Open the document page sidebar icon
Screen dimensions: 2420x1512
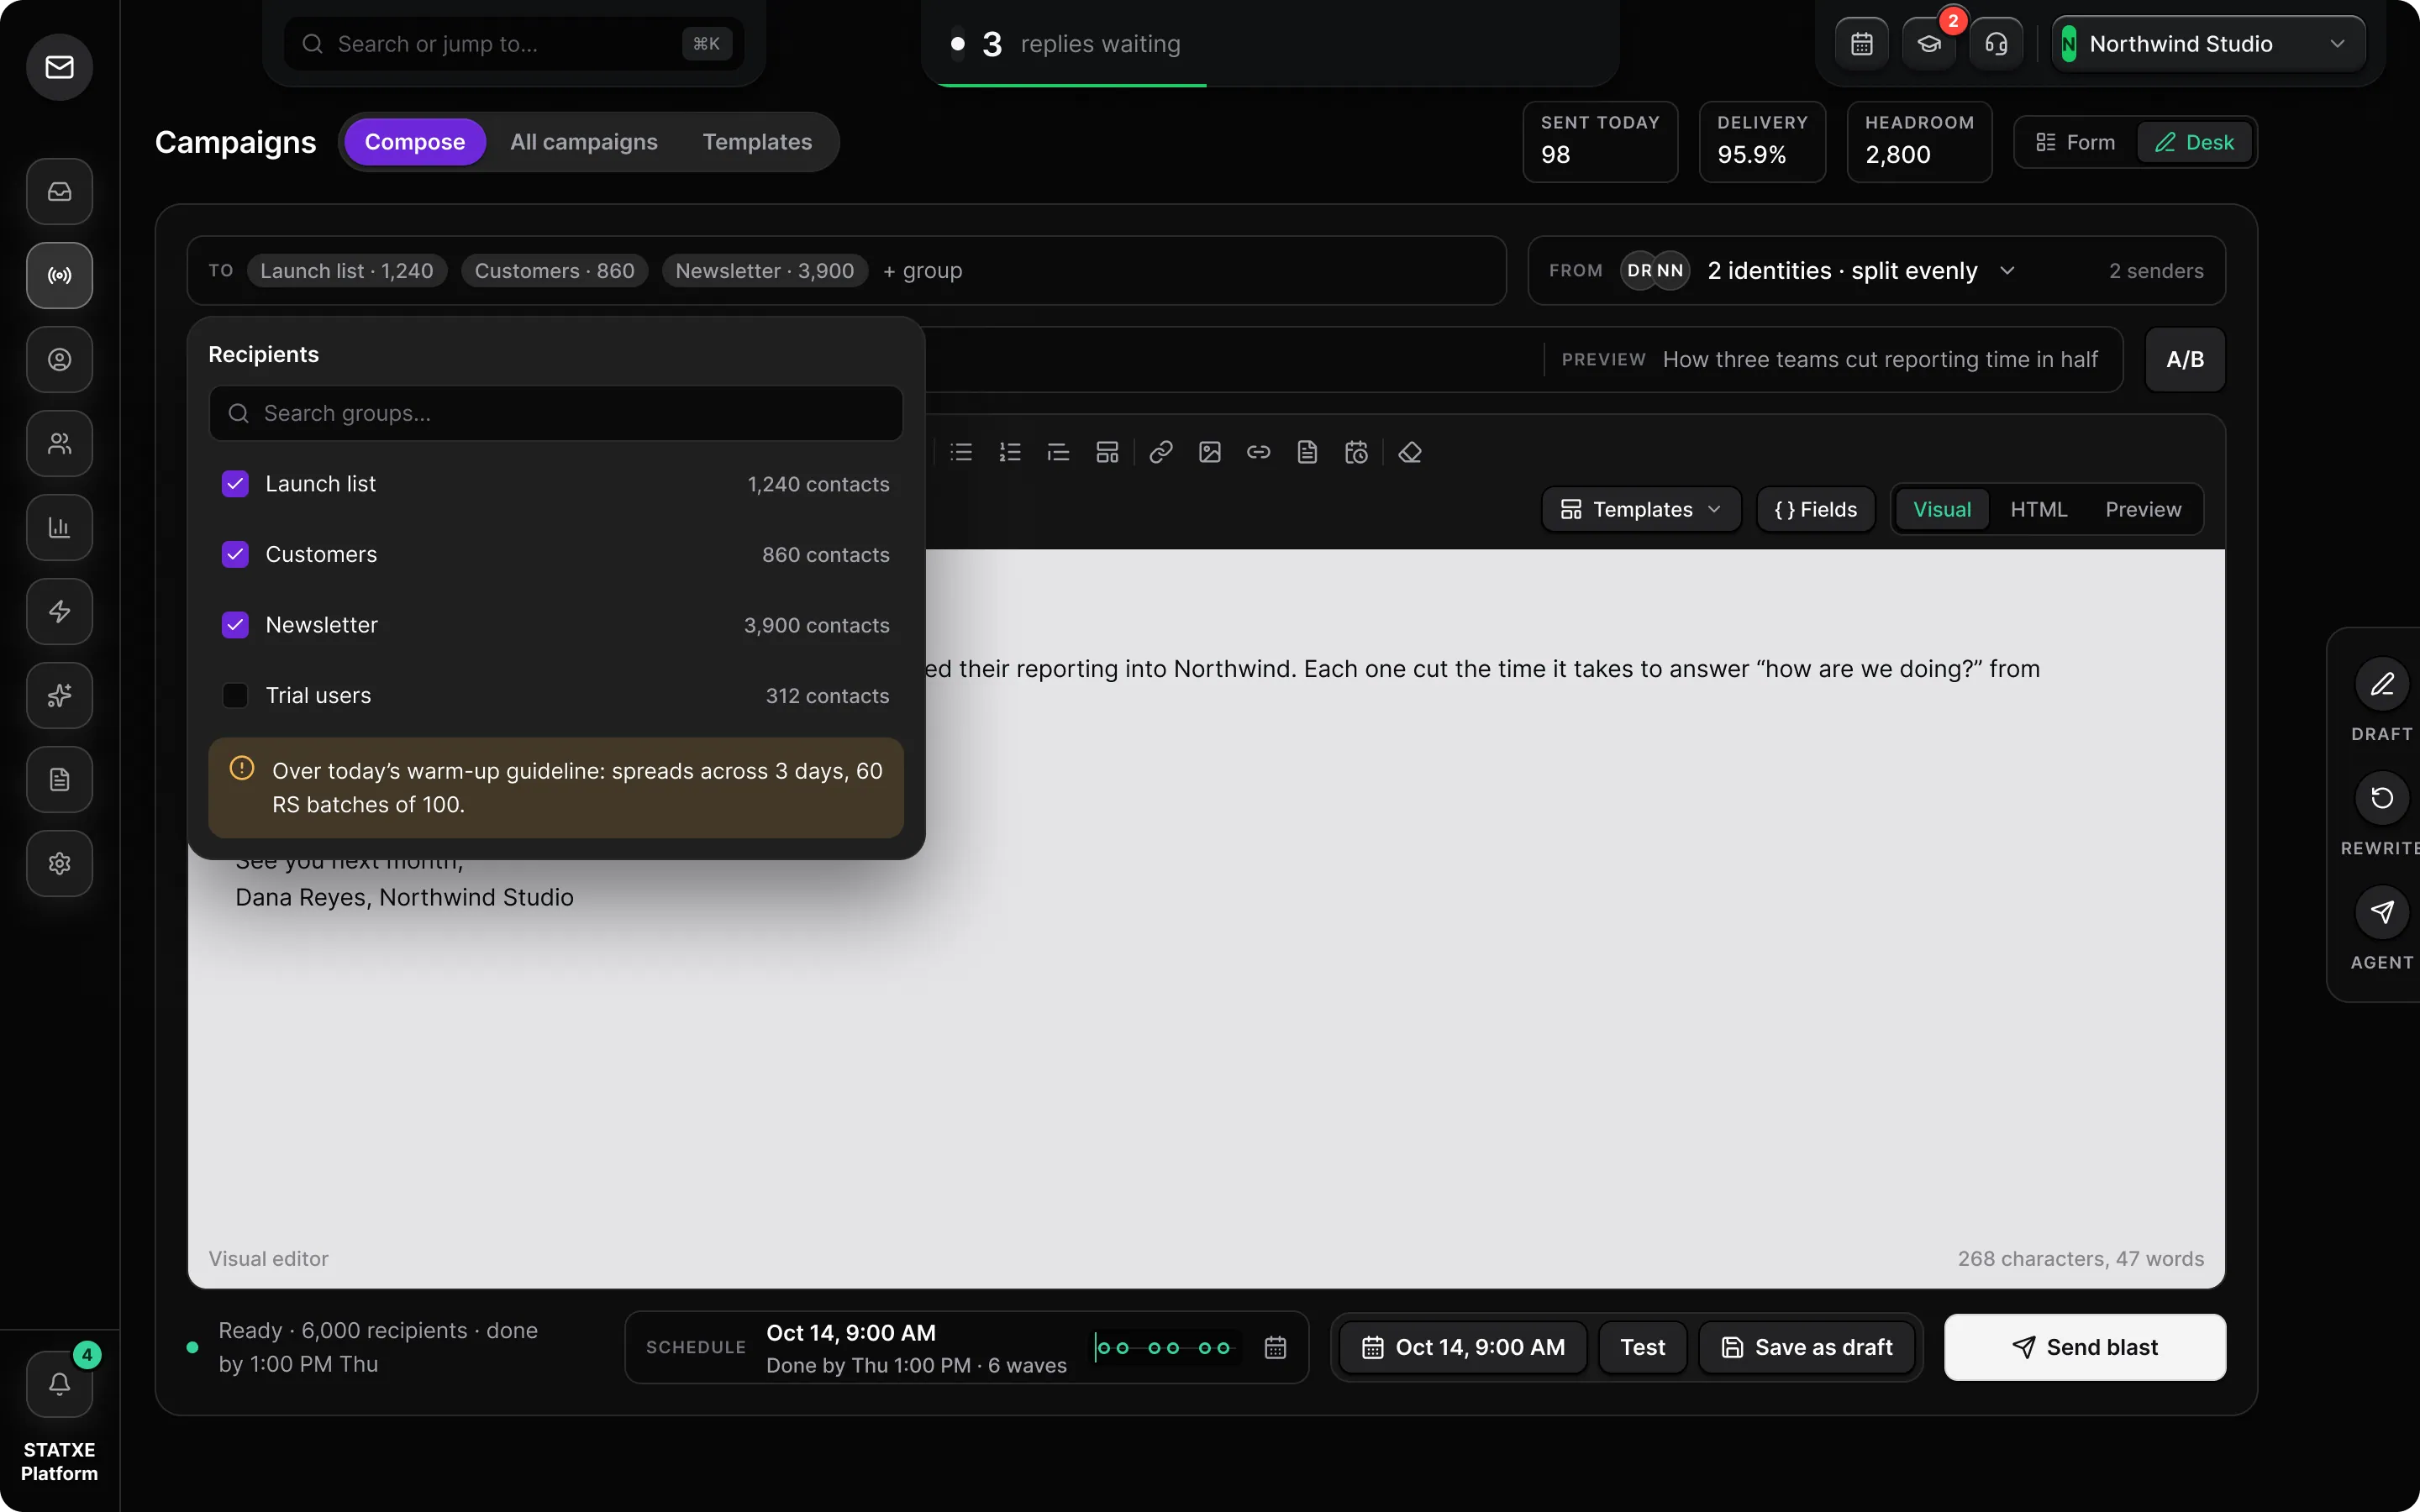point(60,779)
